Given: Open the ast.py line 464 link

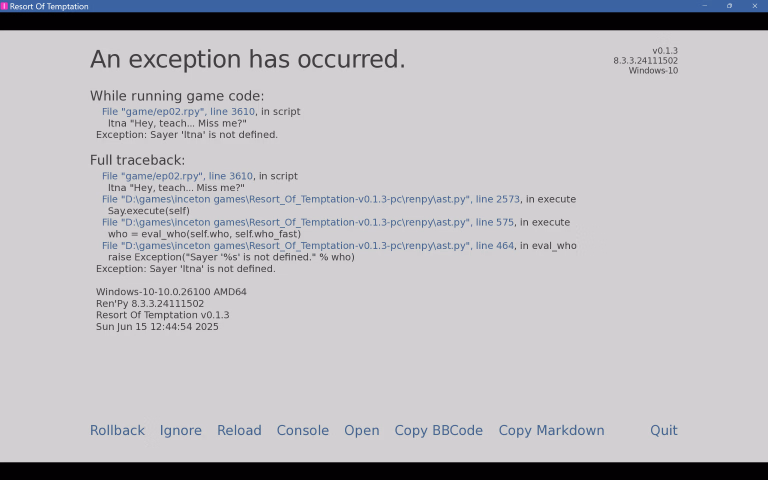Looking at the screenshot, I should pos(308,246).
